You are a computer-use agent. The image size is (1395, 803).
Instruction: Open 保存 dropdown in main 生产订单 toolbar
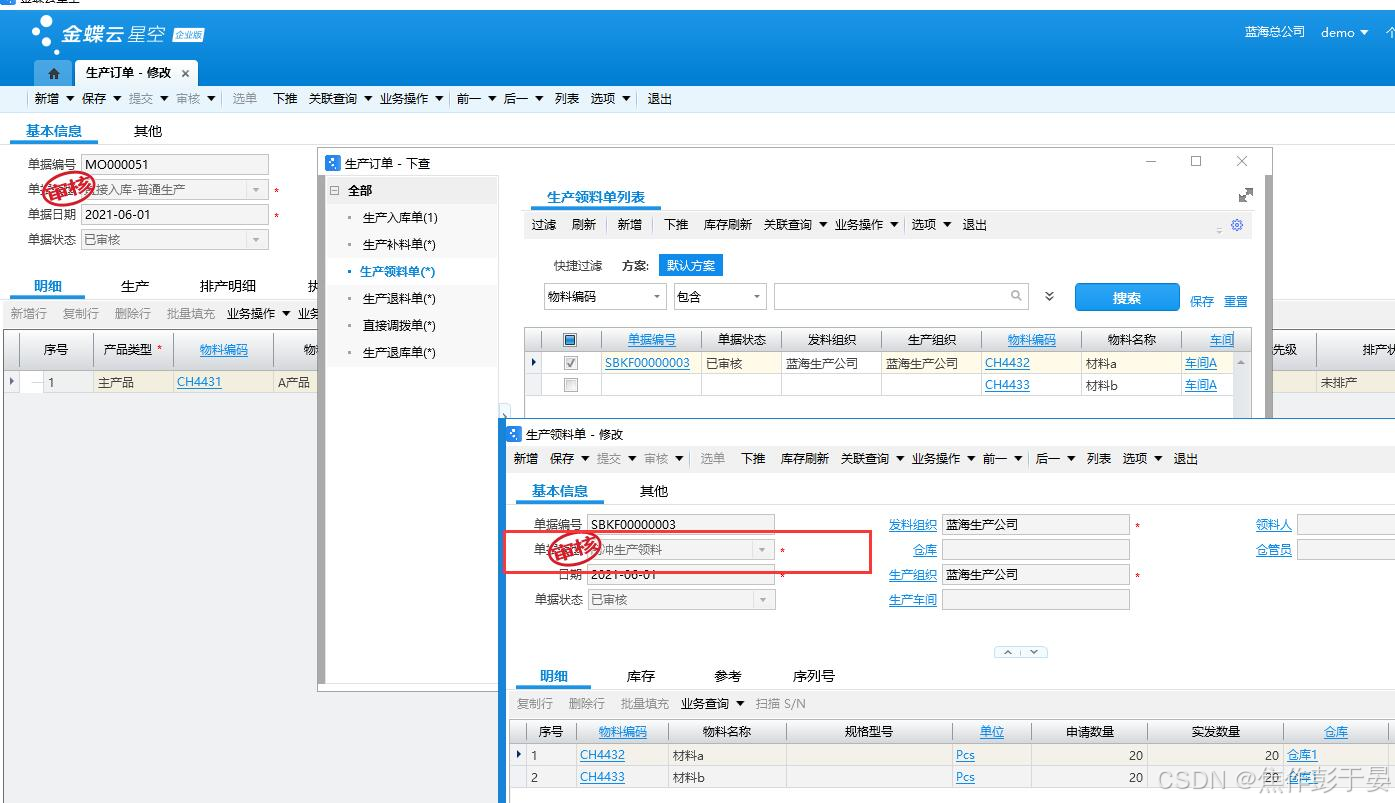point(117,99)
